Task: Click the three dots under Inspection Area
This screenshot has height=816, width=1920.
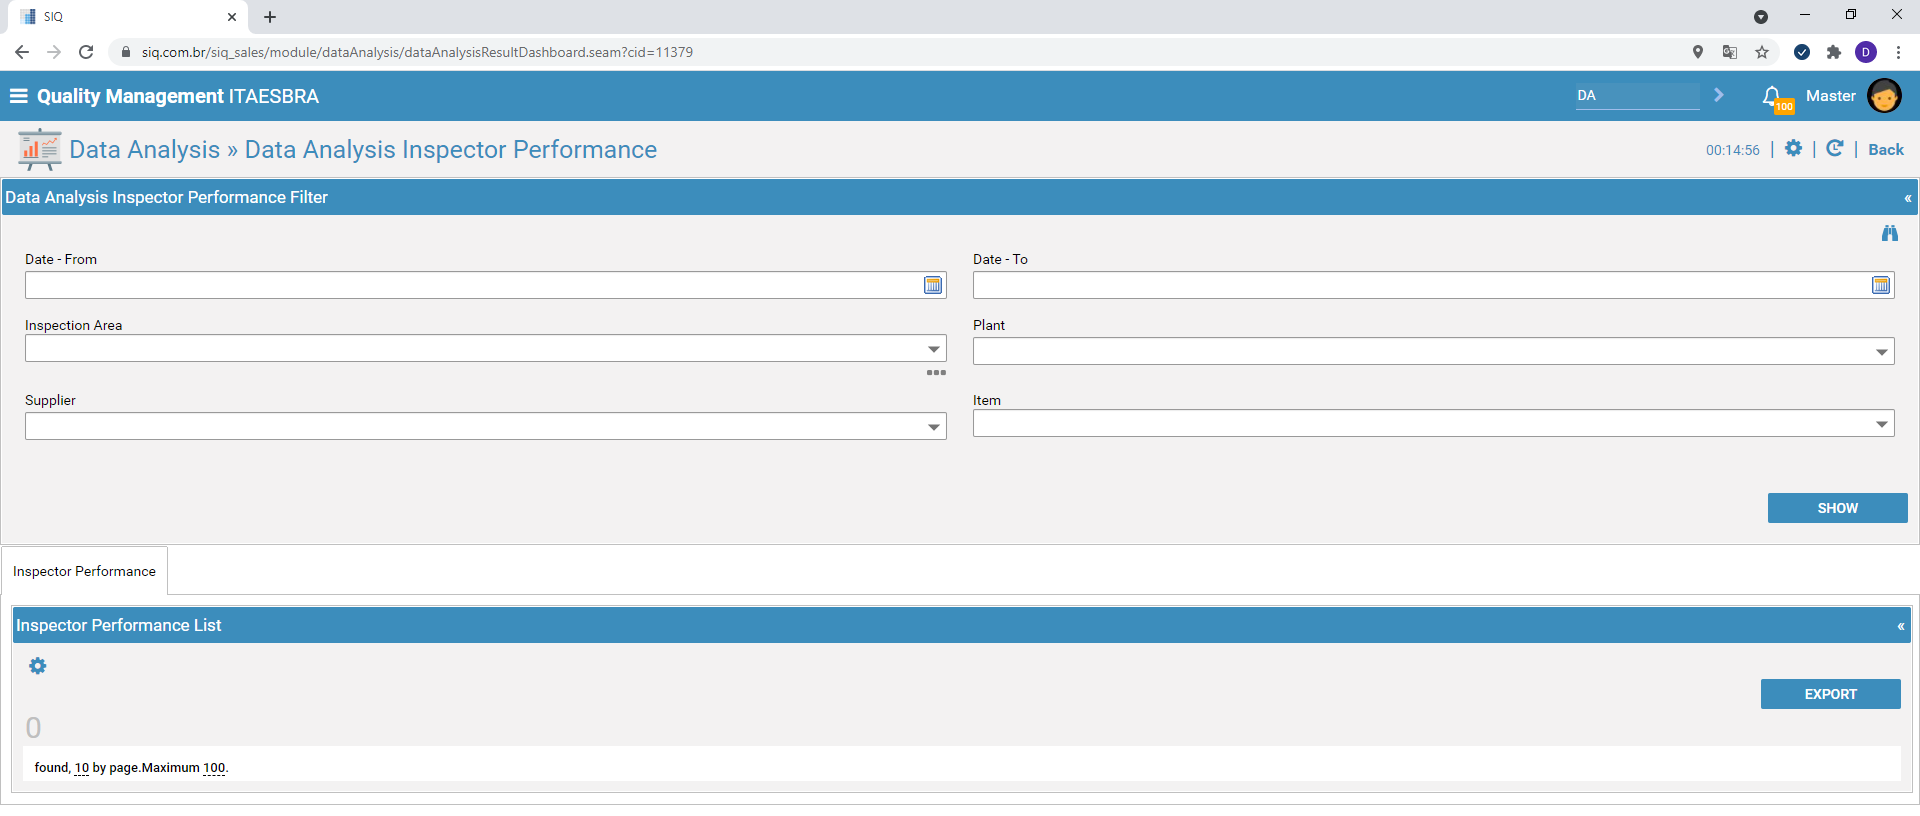Action: click(x=936, y=372)
